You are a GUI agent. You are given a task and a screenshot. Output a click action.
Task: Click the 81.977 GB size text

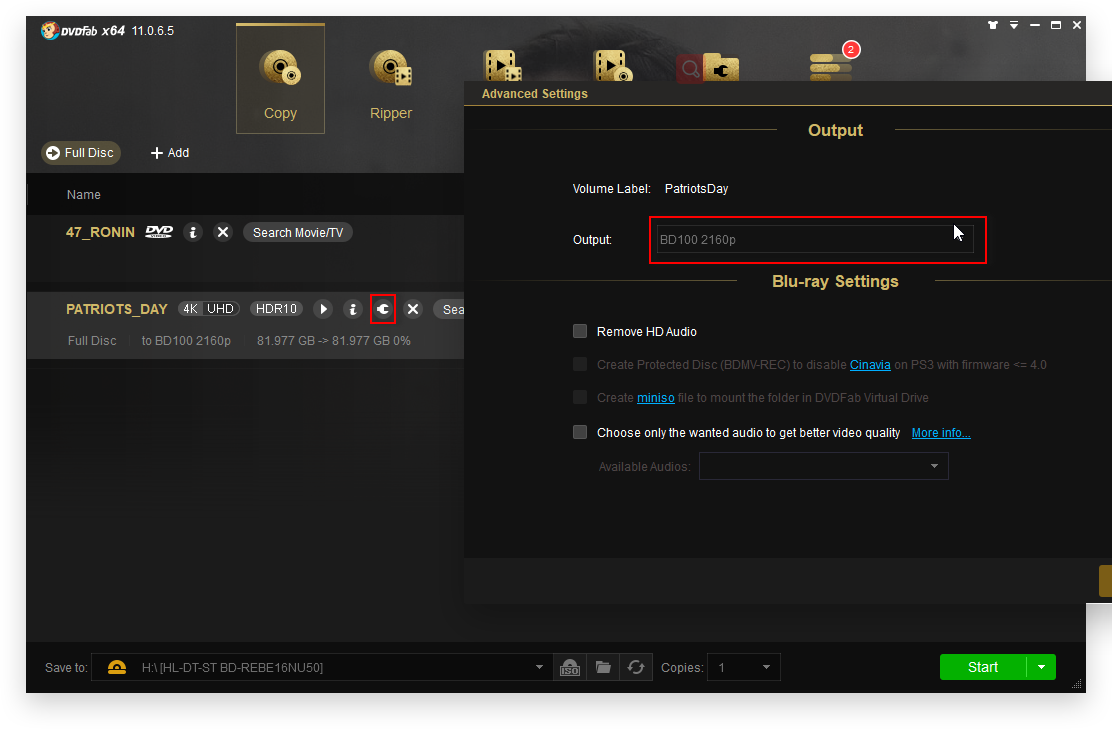333,340
